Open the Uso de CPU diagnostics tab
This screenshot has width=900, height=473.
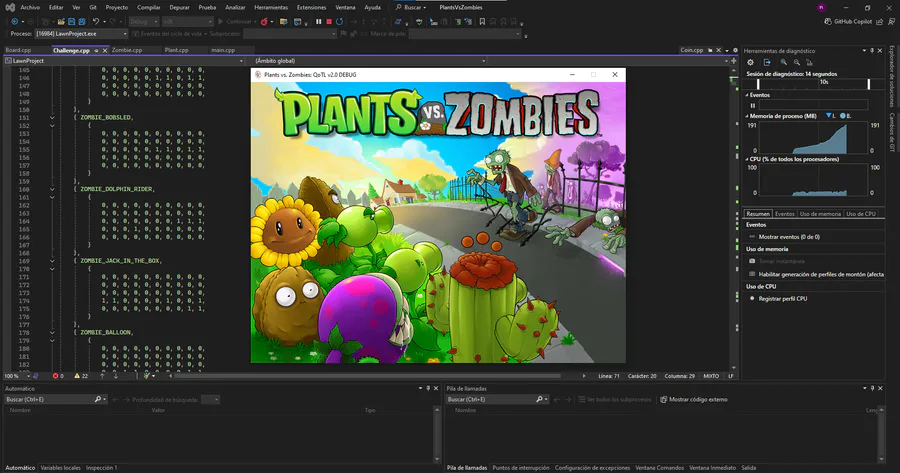(x=860, y=214)
